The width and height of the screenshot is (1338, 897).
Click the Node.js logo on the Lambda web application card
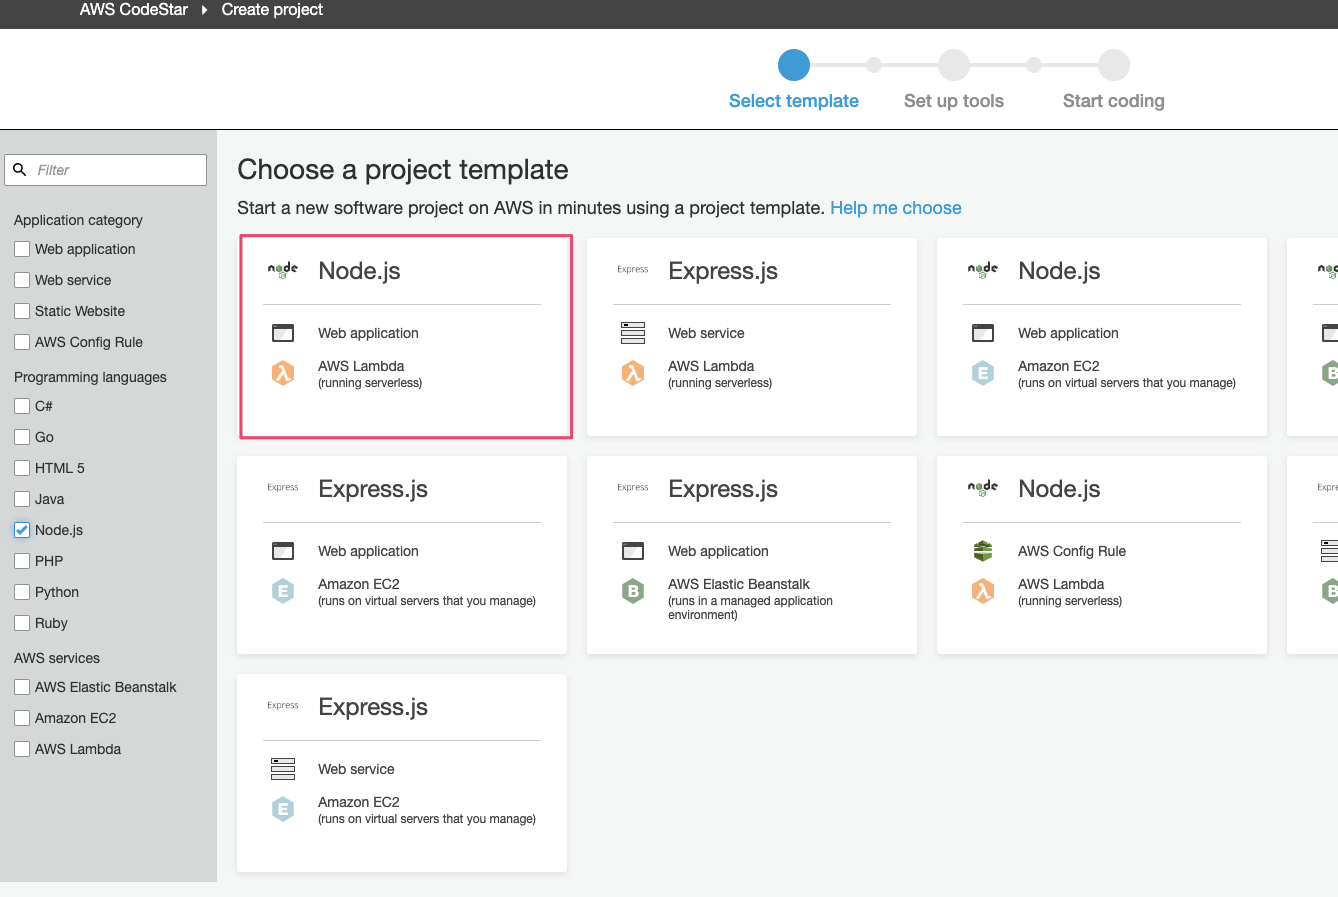pos(283,270)
